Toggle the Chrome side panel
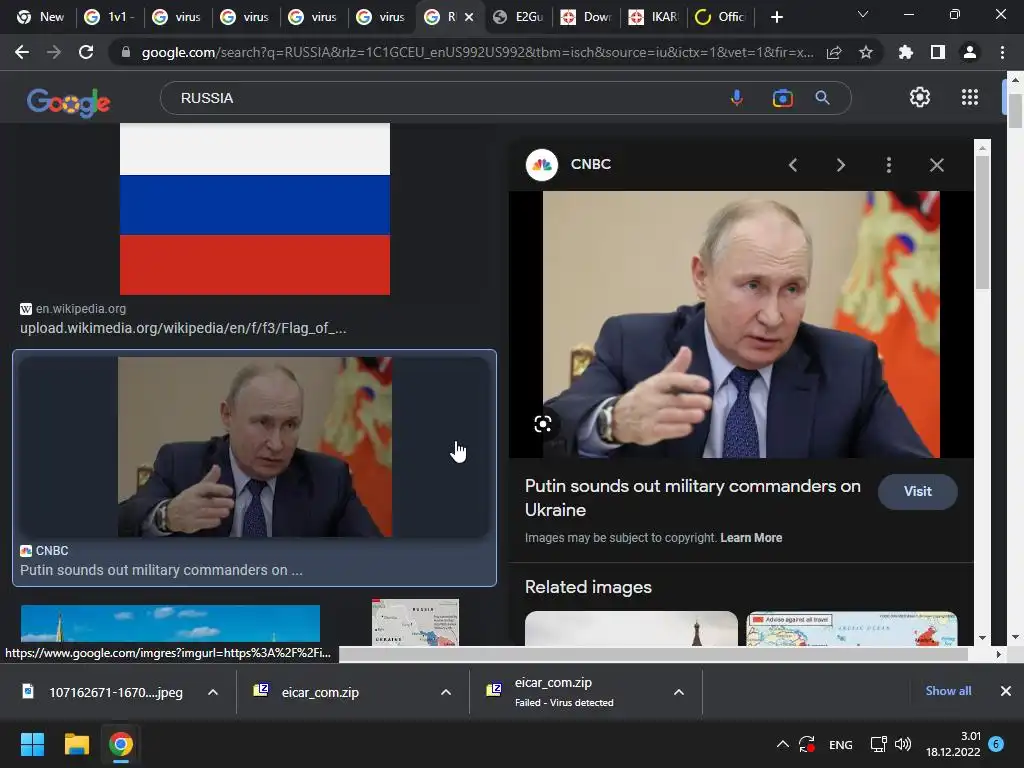Image resolution: width=1024 pixels, height=768 pixels. pyautogui.click(x=938, y=52)
